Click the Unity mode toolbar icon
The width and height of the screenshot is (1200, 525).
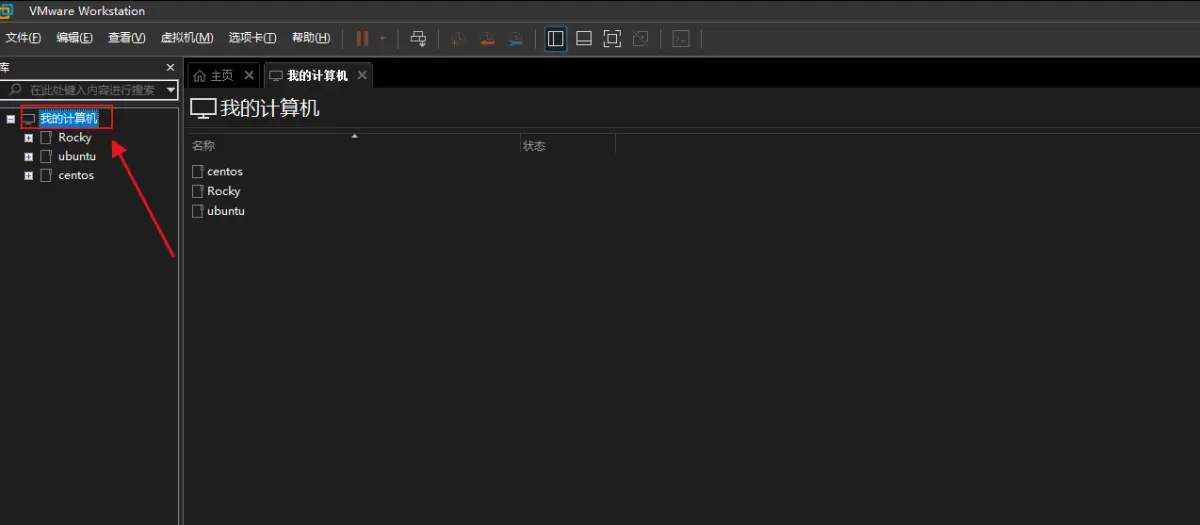[641, 39]
